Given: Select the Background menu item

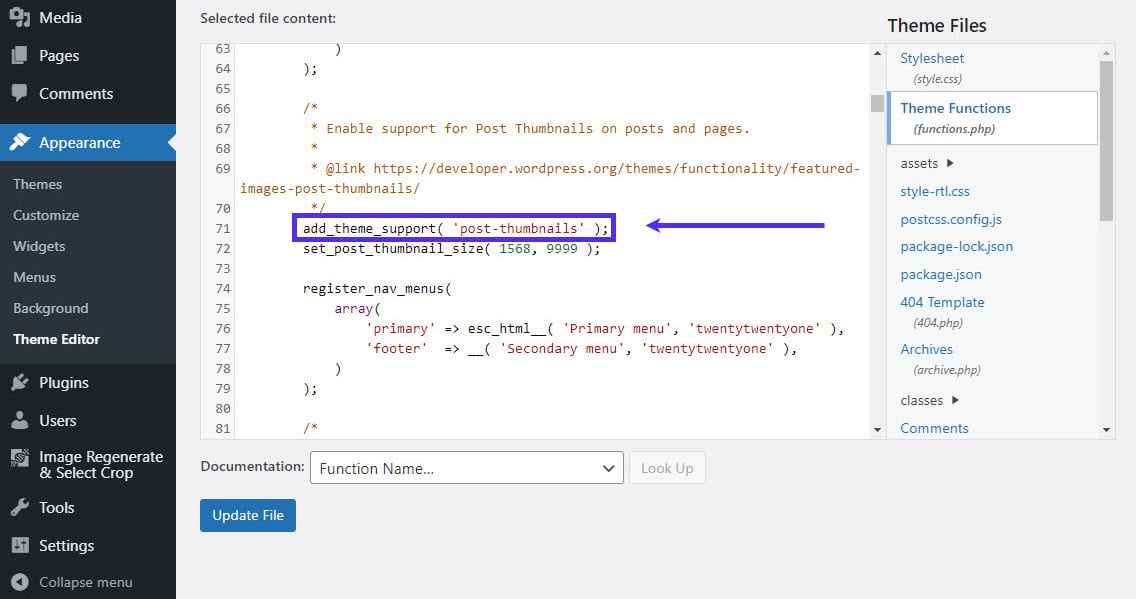Looking at the screenshot, I should [51, 308].
